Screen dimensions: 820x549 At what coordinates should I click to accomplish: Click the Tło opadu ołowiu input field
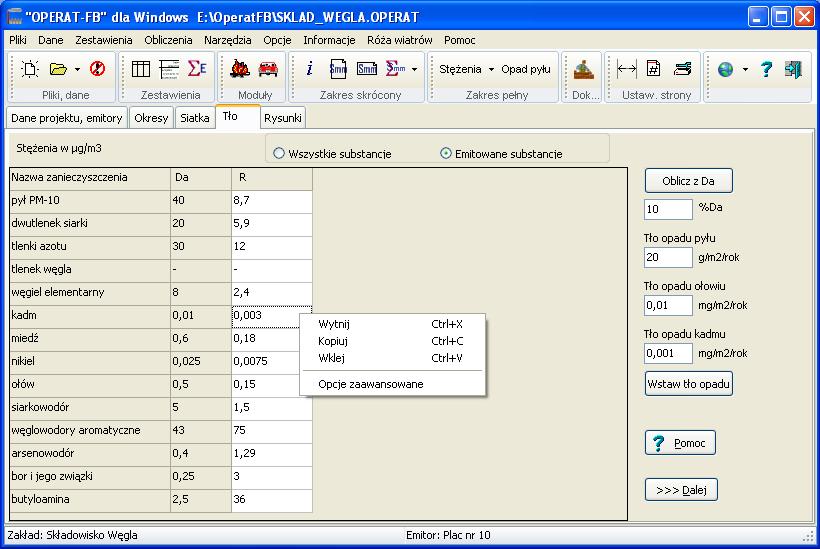click(668, 305)
